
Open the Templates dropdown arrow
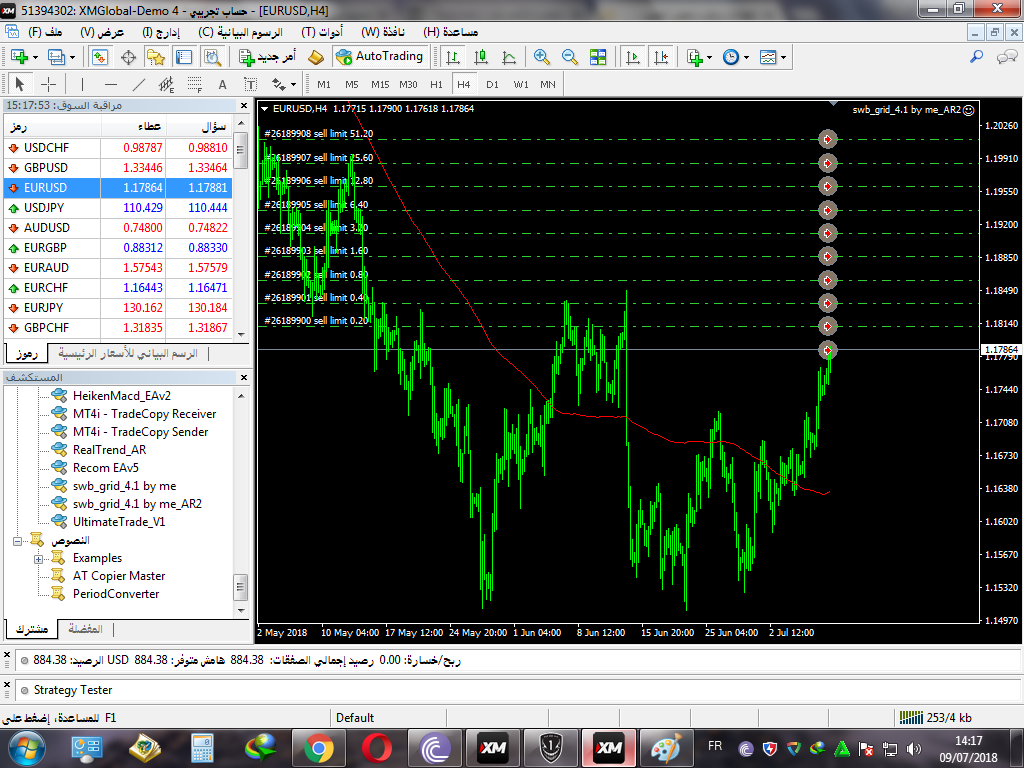[x=783, y=58]
